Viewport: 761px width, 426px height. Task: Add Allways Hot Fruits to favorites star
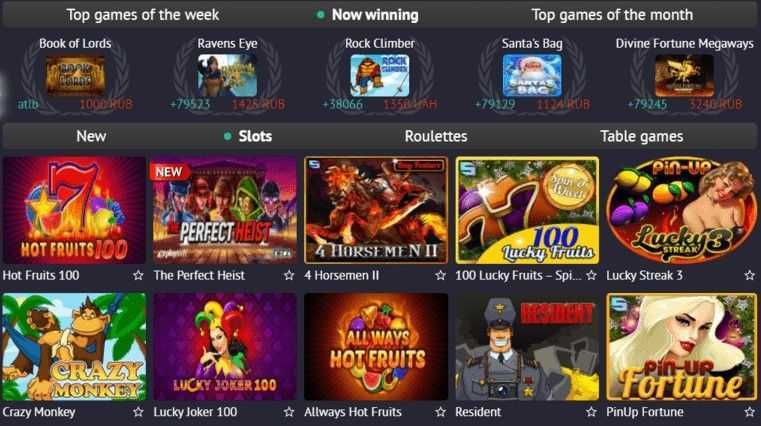click(440, 412)
